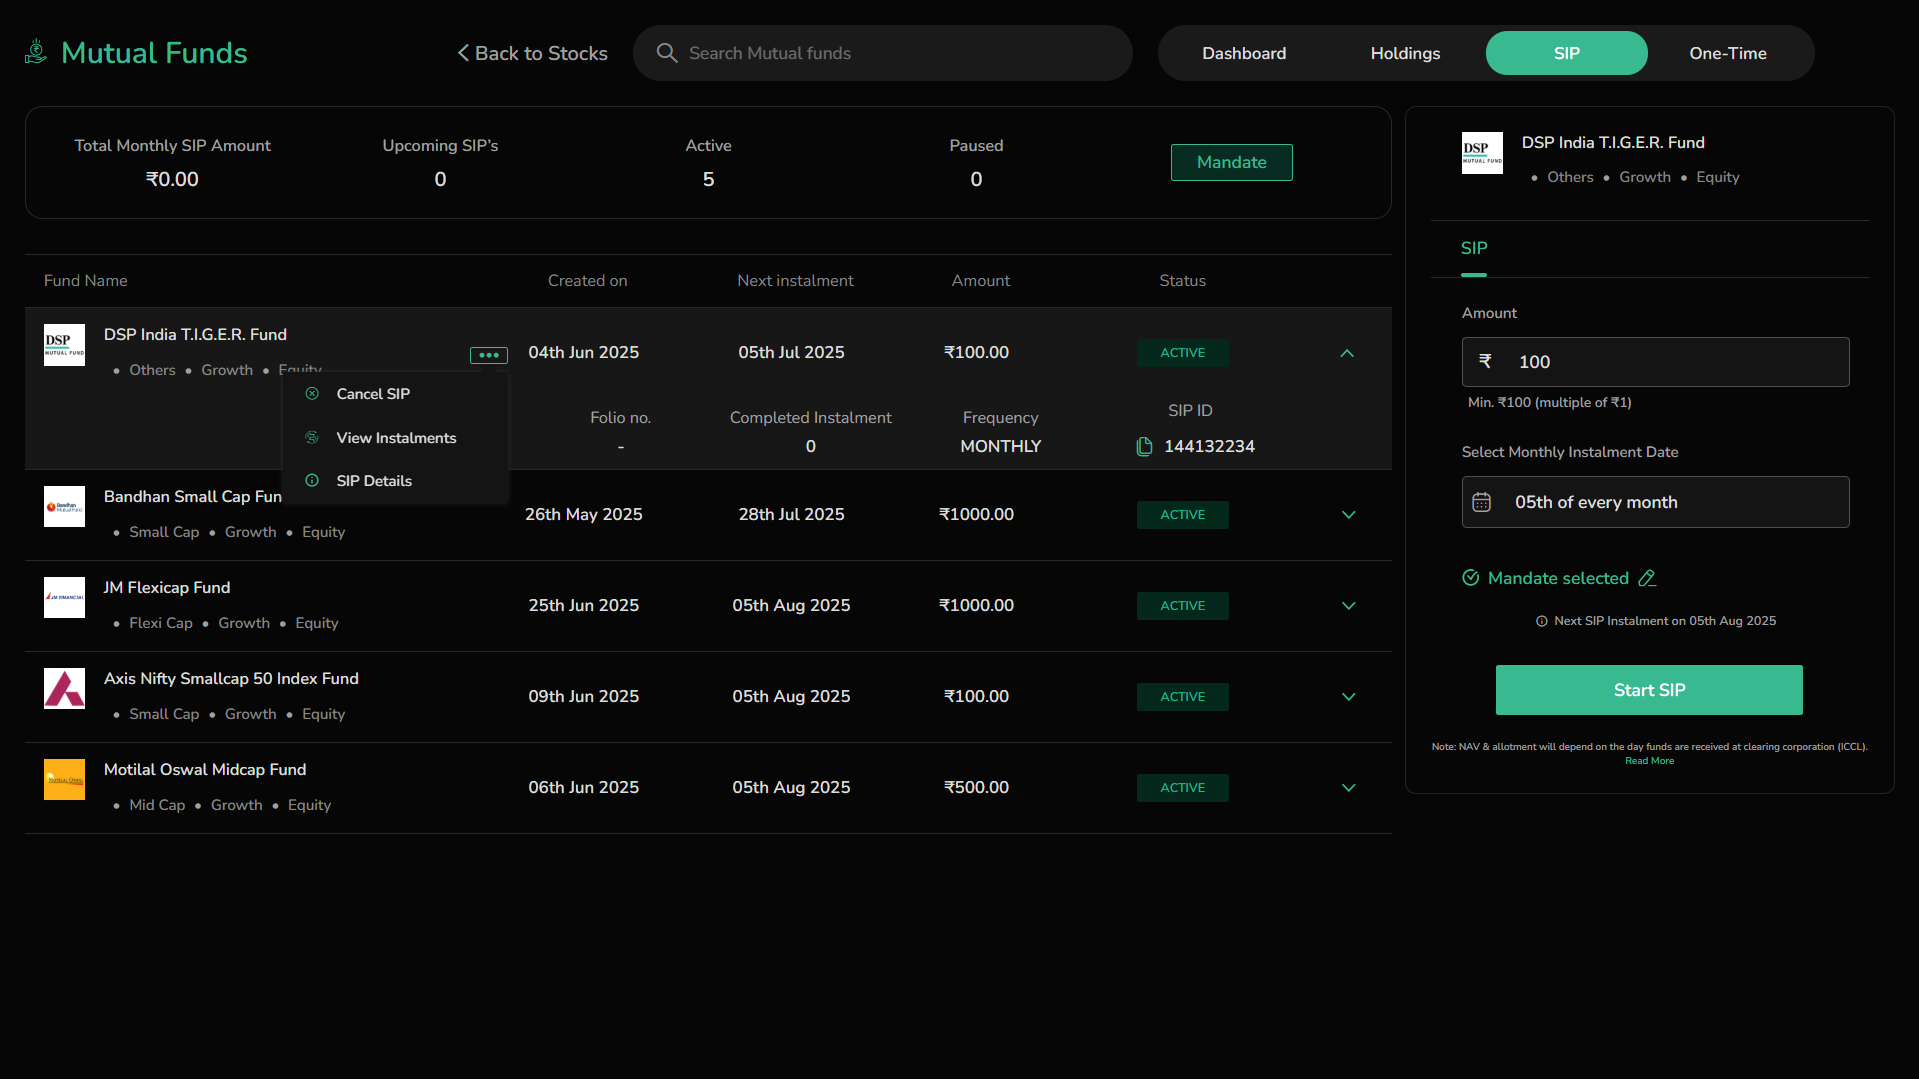
Task: Click the ₹500.00 amount cell
Action: 976,788
